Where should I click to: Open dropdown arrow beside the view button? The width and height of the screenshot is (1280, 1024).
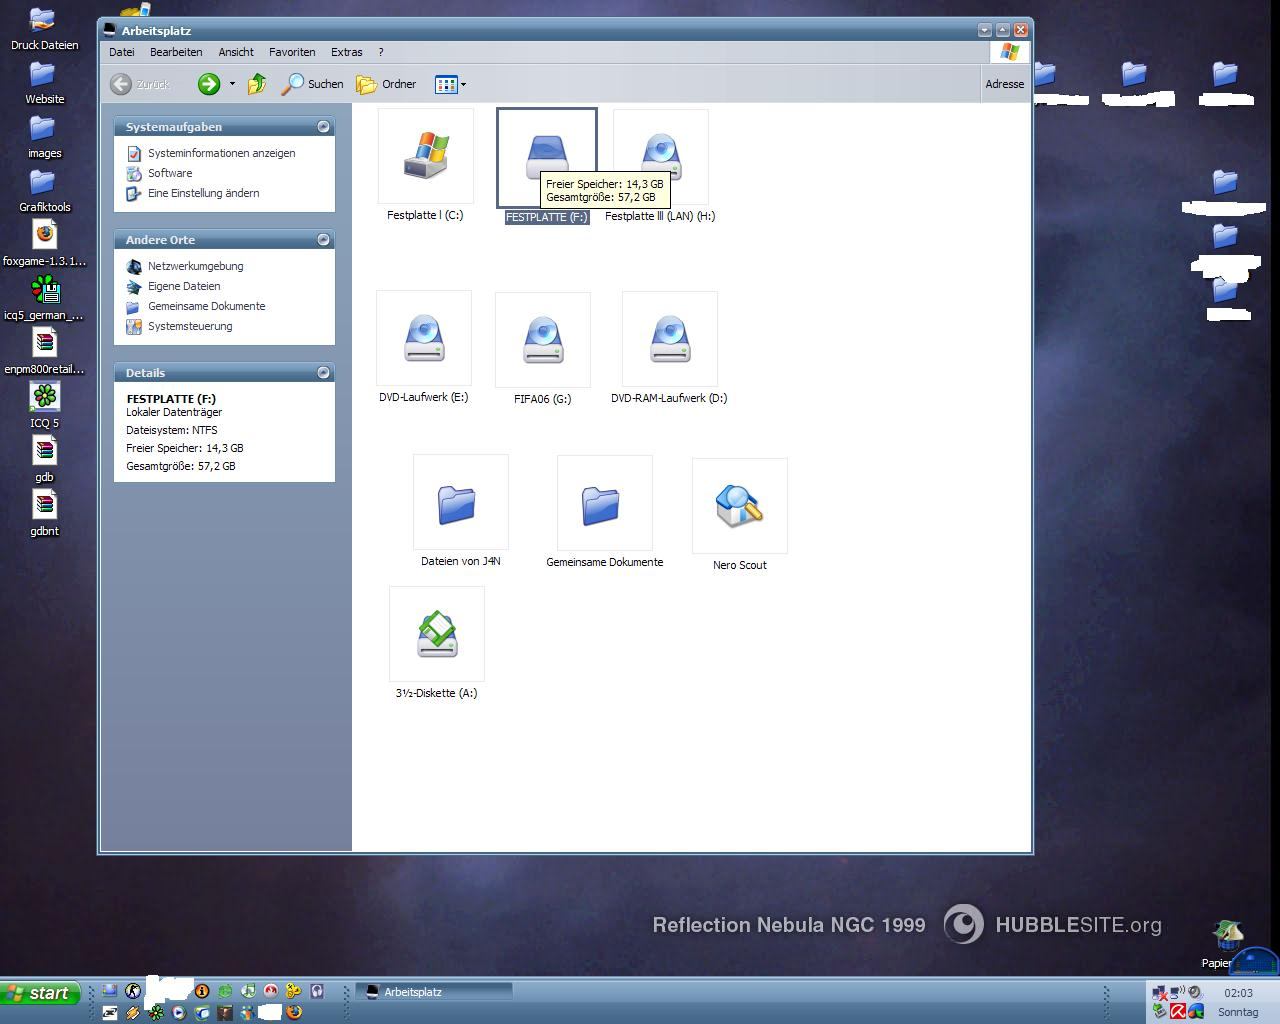pyautogui.click(x=463, y=84)
